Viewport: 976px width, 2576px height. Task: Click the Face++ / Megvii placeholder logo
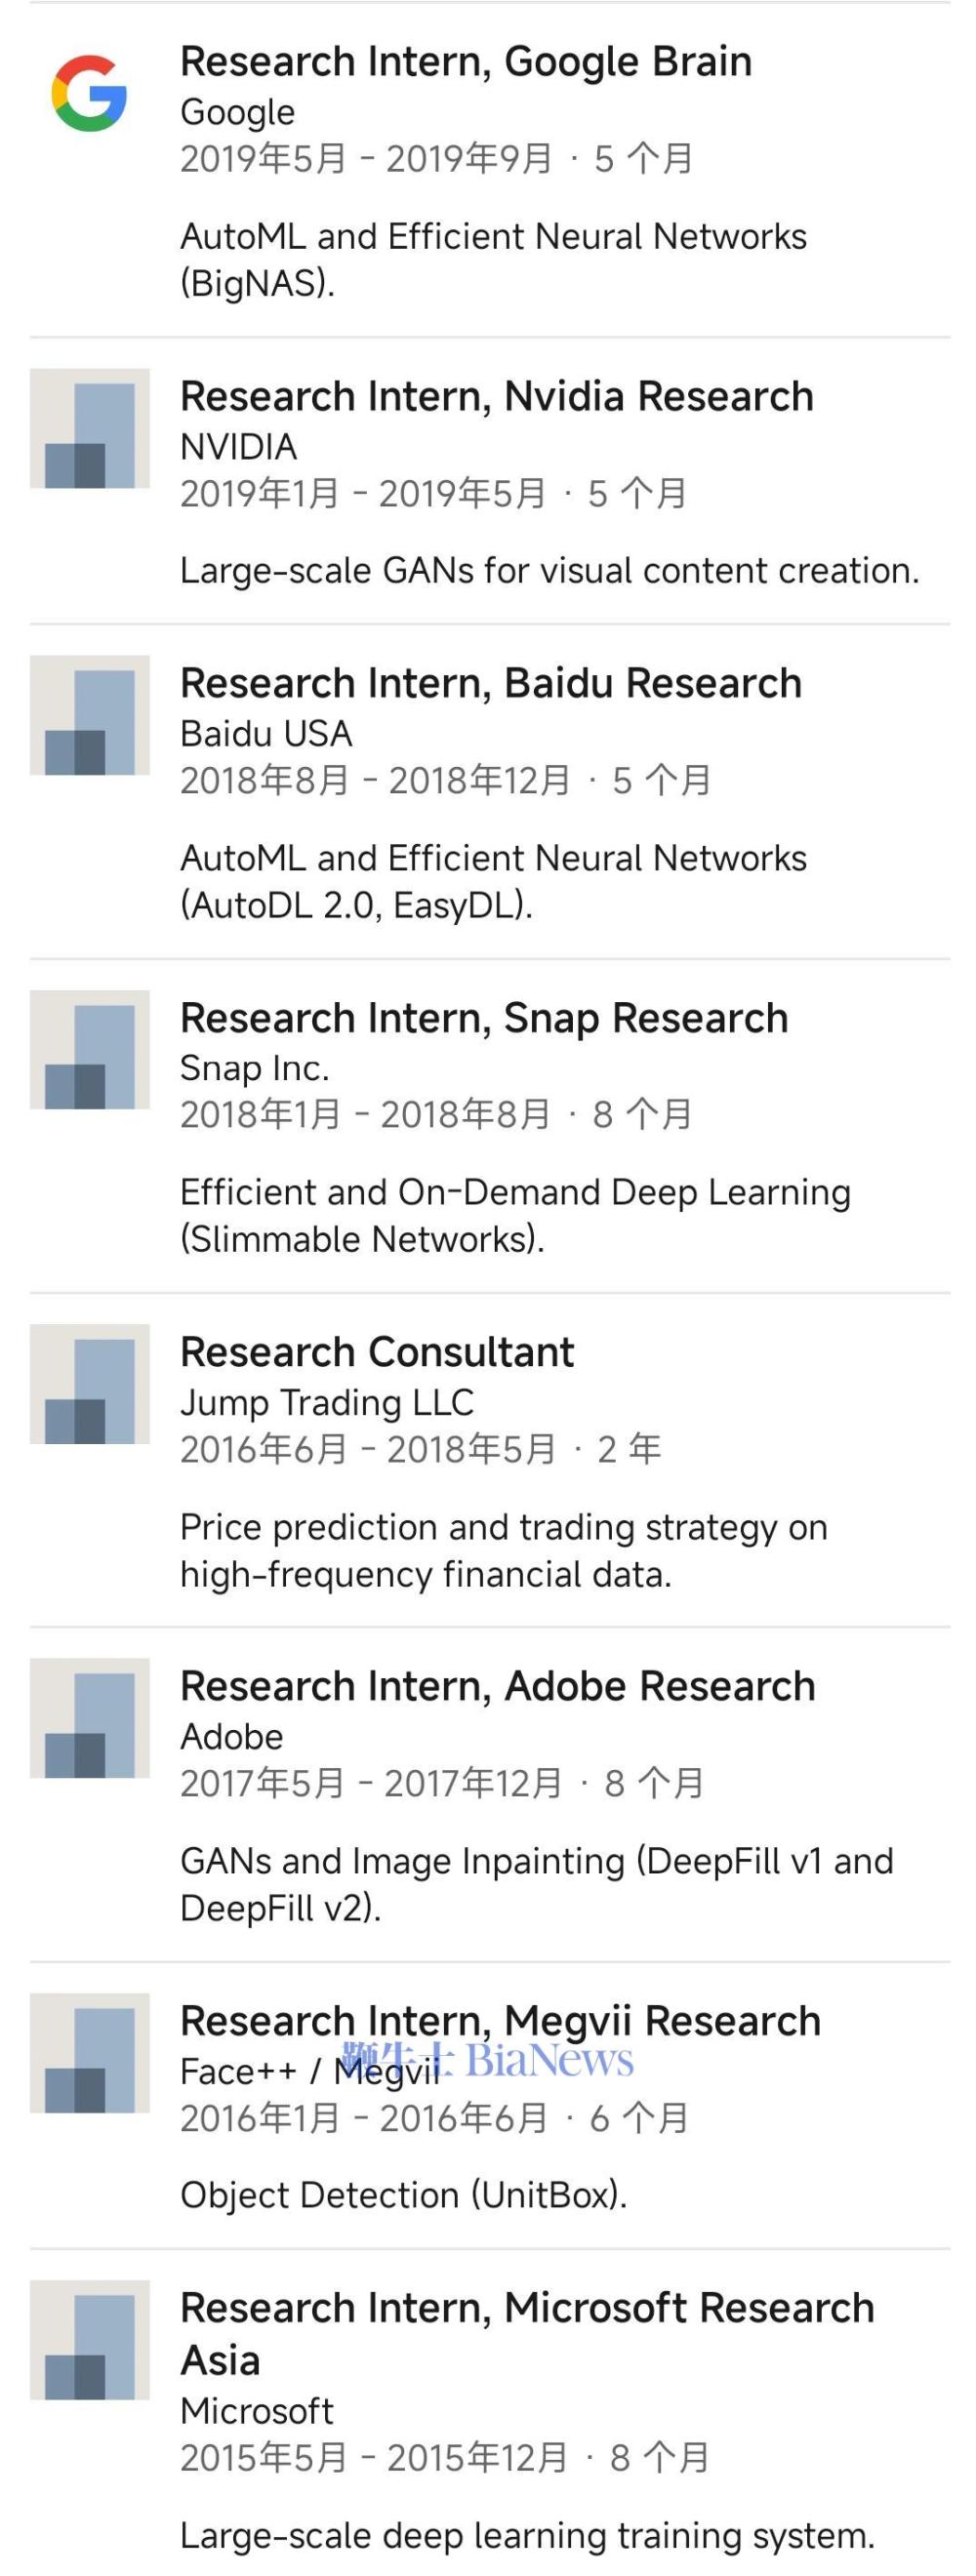pyautogui.click(x=90, y=2053)
